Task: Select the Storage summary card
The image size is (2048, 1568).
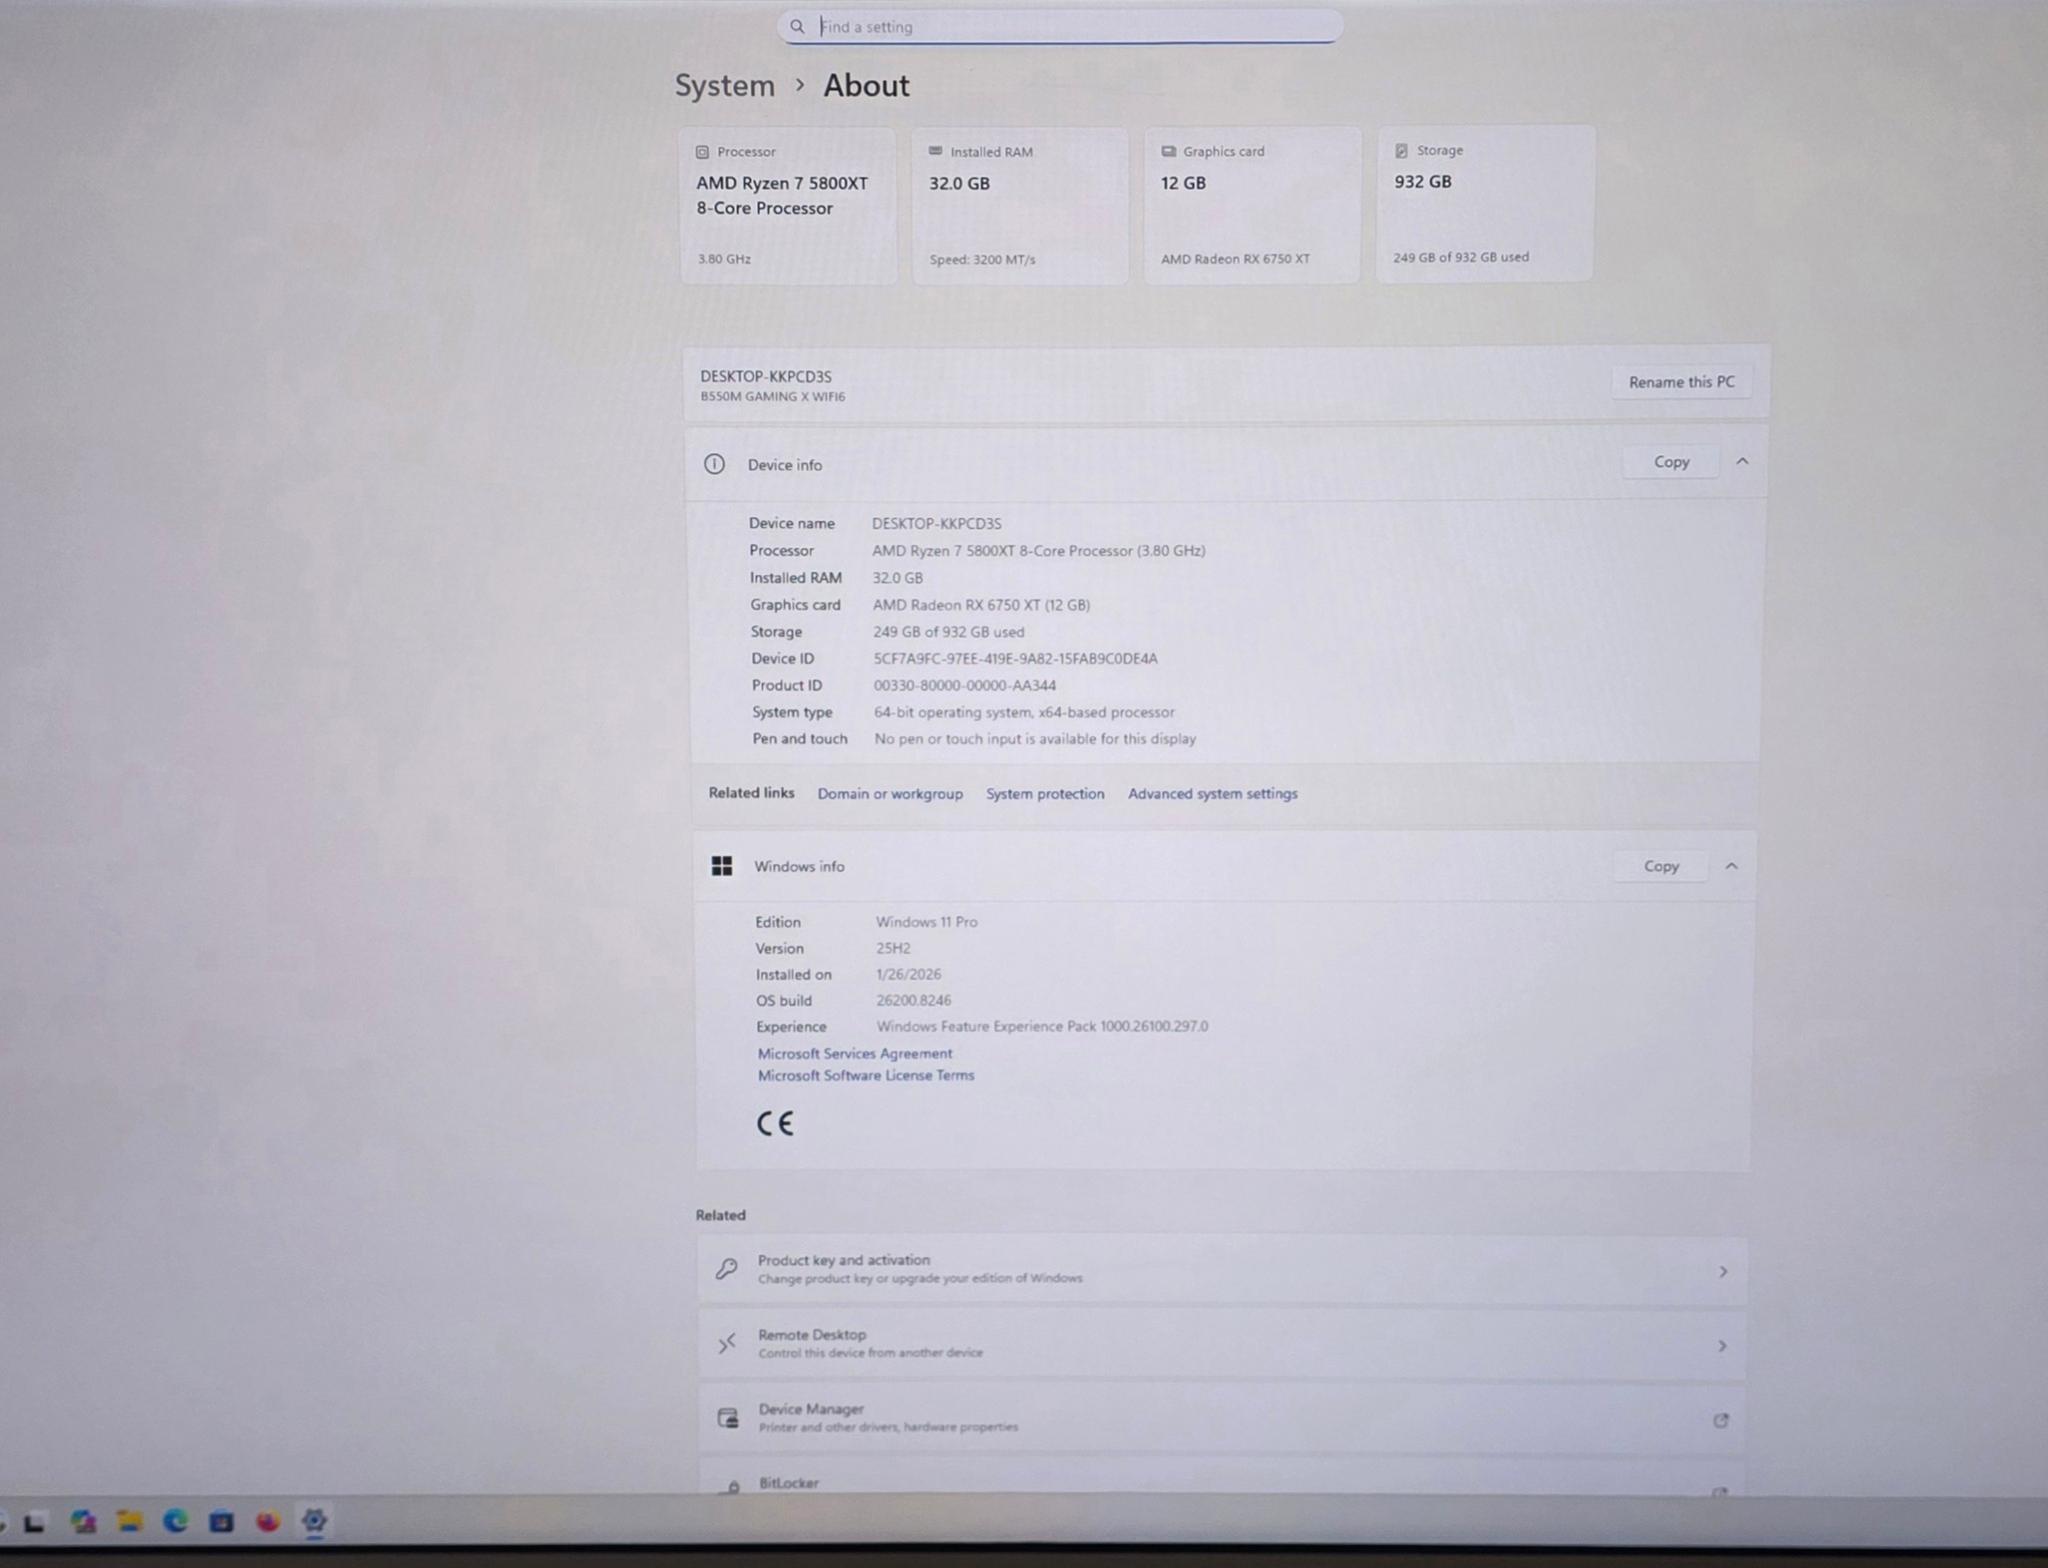Action: (x=1485, y=203)
